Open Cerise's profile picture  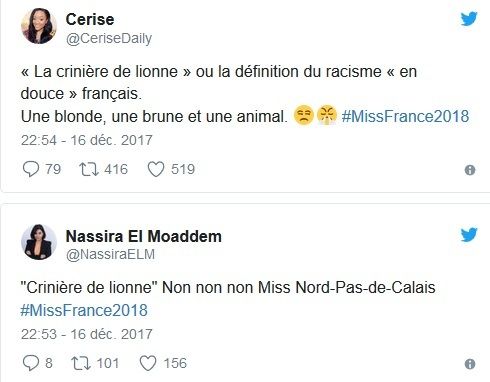[x=39, y=26]
